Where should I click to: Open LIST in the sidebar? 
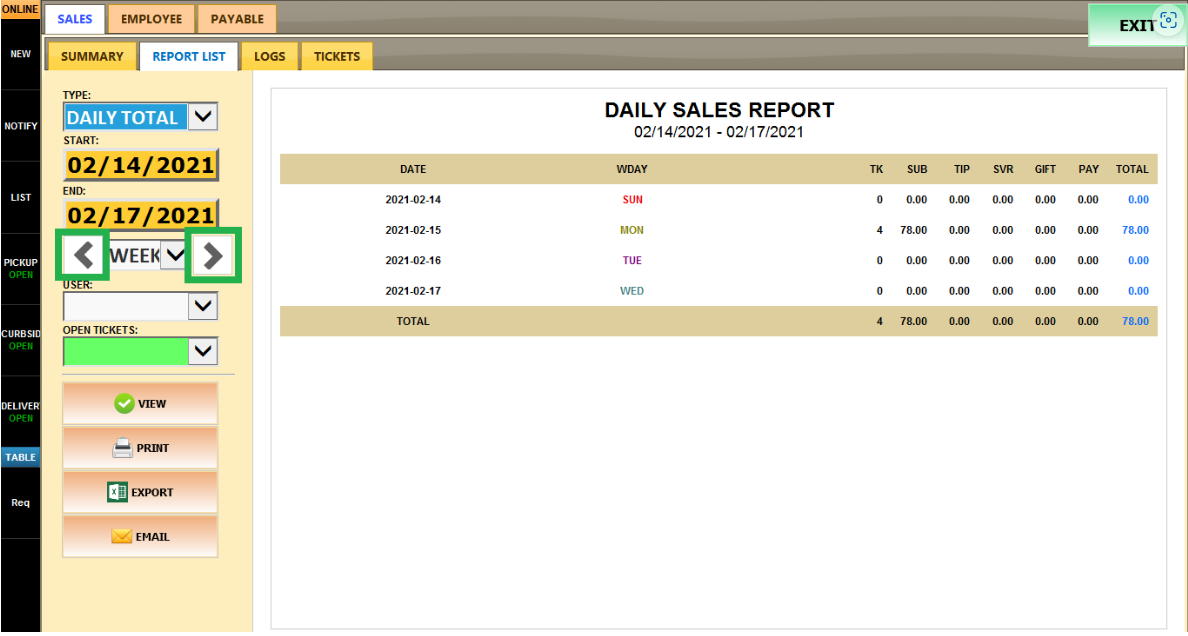20,197
